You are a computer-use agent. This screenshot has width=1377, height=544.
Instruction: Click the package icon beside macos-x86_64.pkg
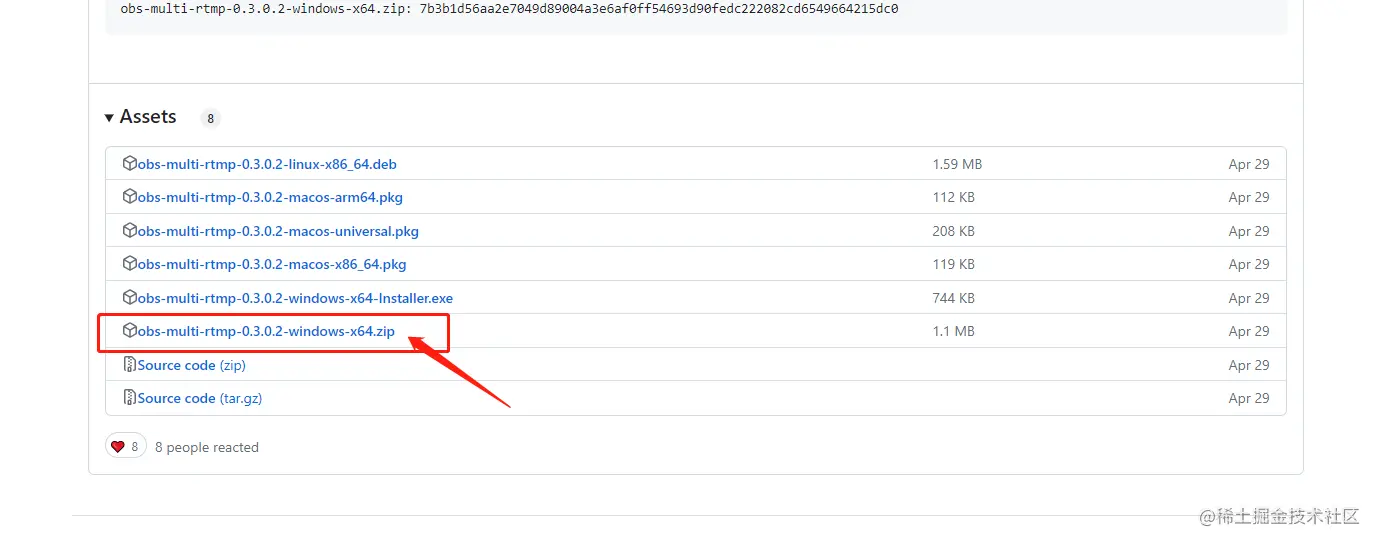129,264
